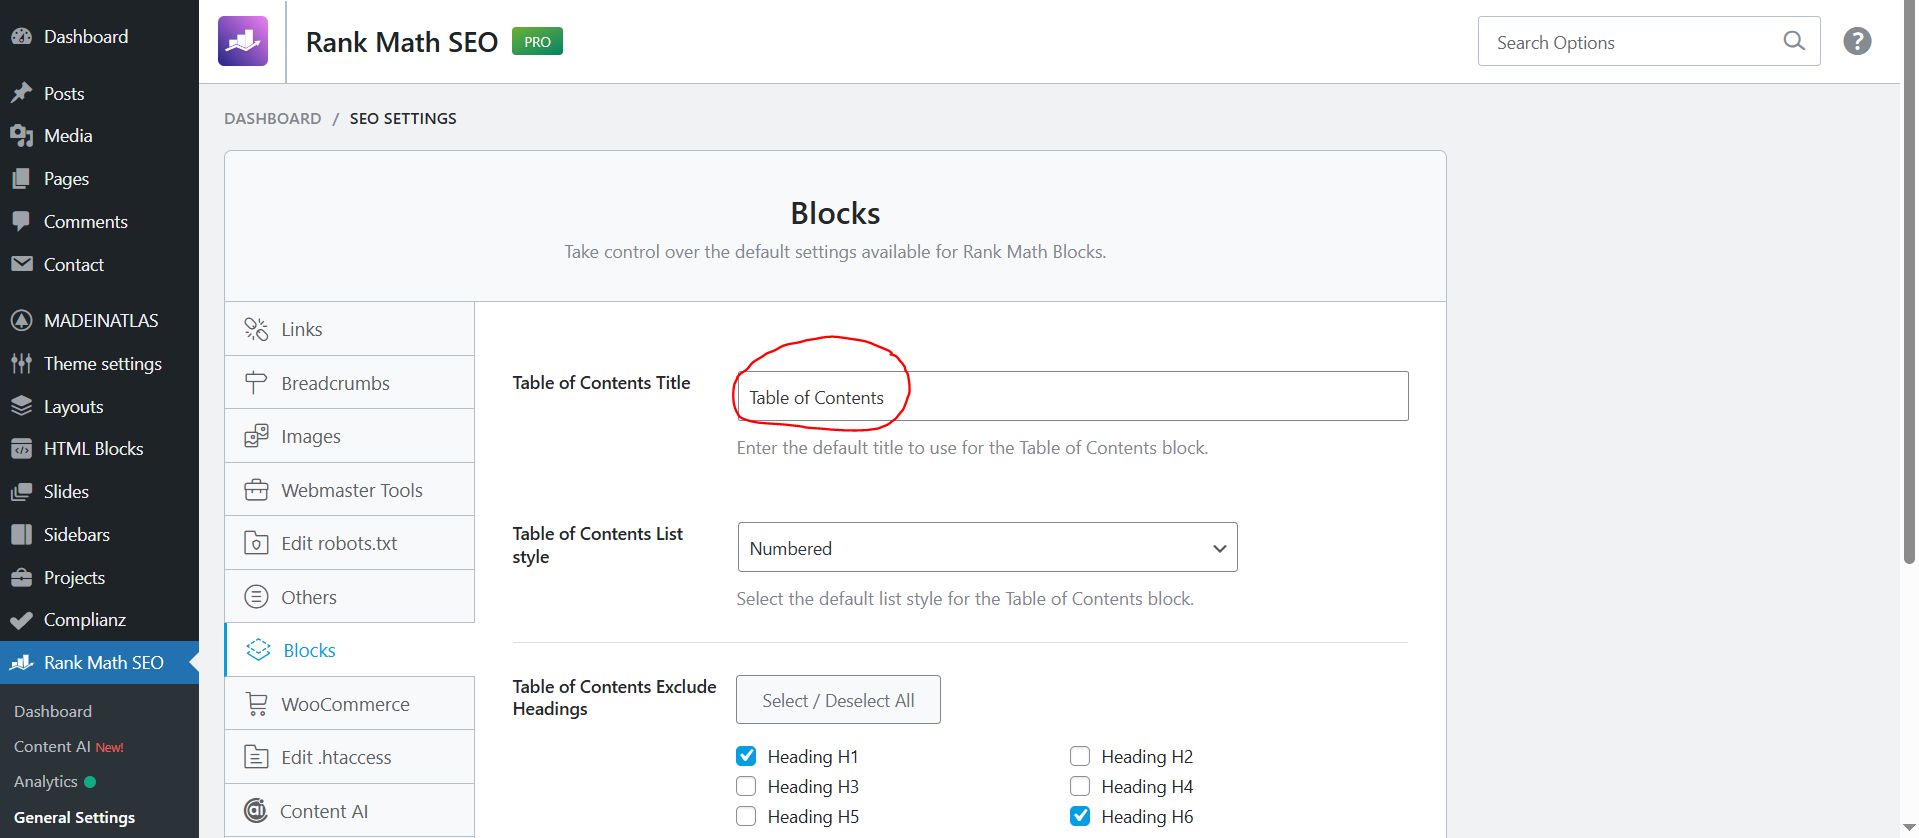Open General Settings submenu item
Image resolution: width=1919 pixels, height=838 pixels.
click(x=74, y=817)
